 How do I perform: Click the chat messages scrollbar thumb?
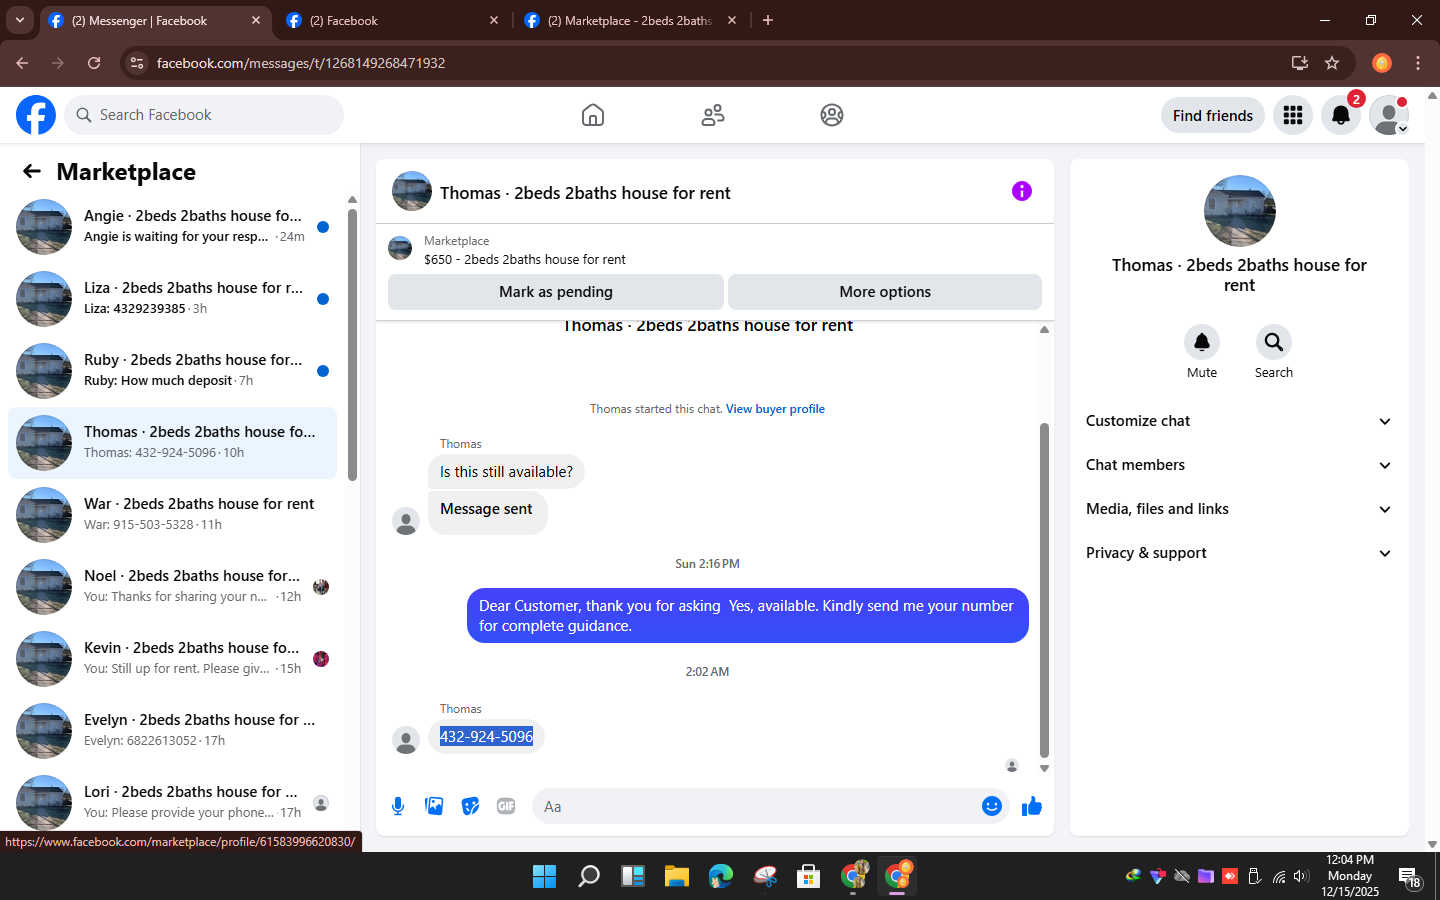1044,590
